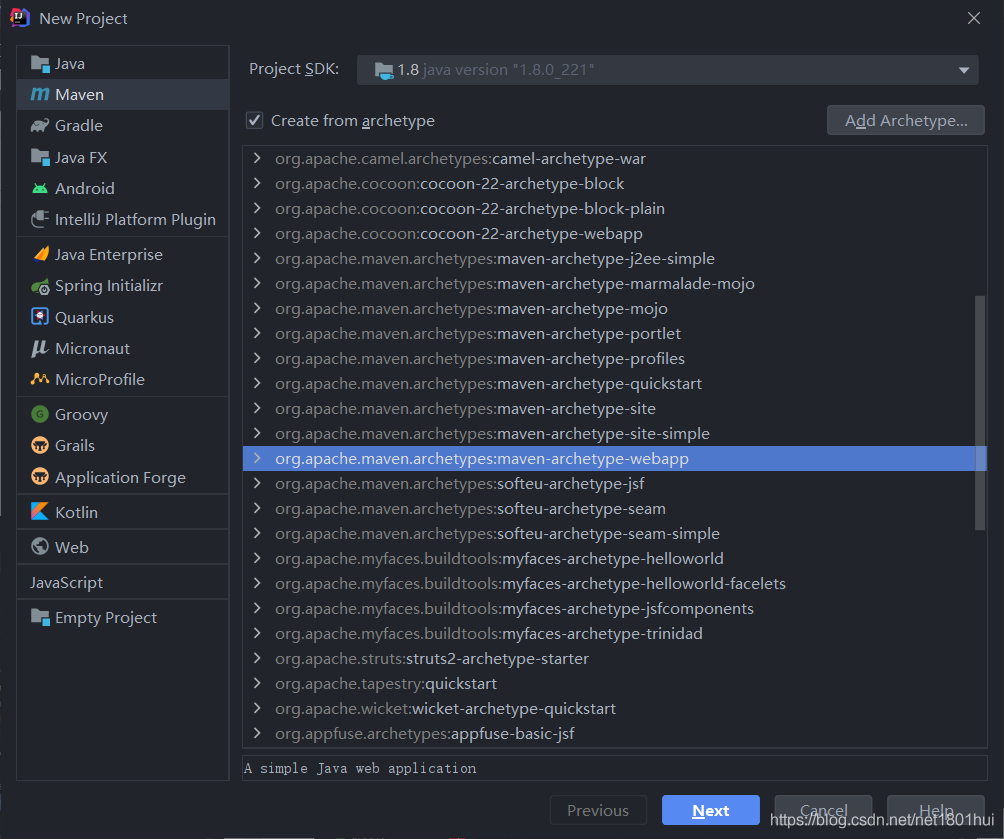Close the New Project dialog

pyautogui.click(x=974, y=18)
